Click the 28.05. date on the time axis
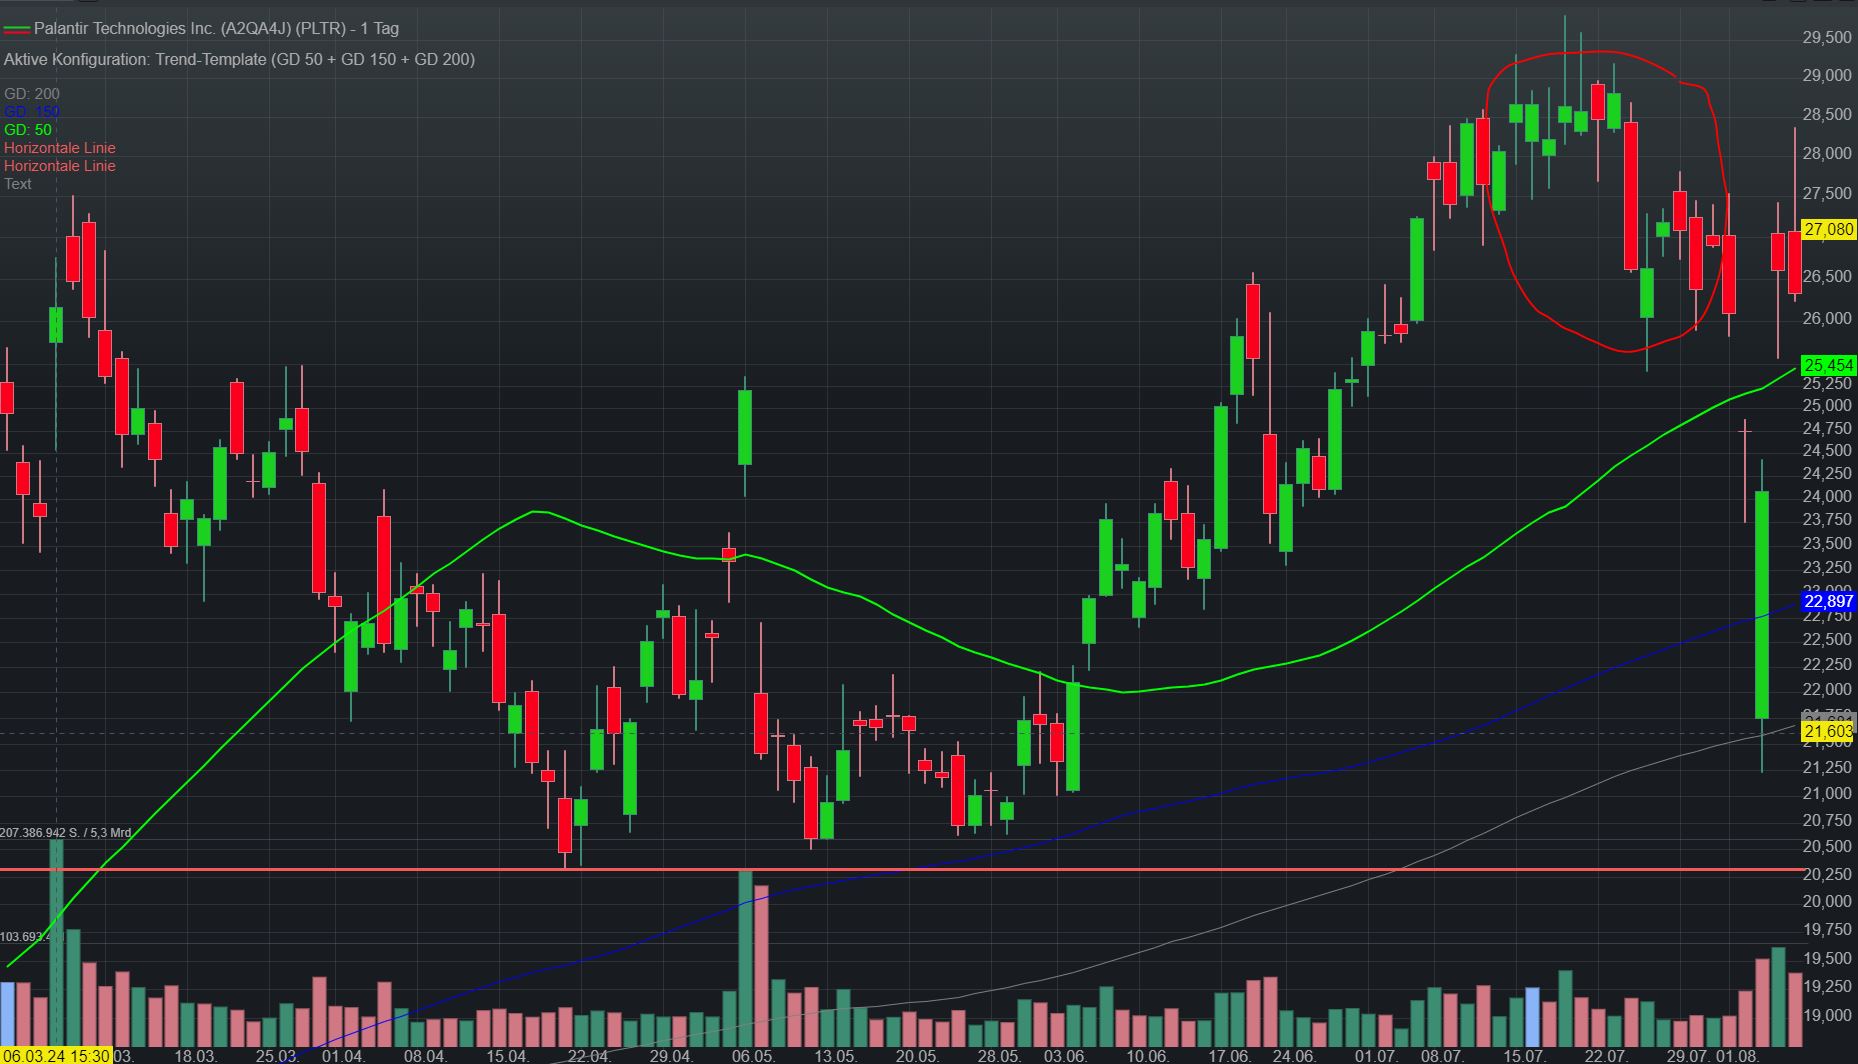The image size is (1858, 1064). click(x=998, y=1056)
